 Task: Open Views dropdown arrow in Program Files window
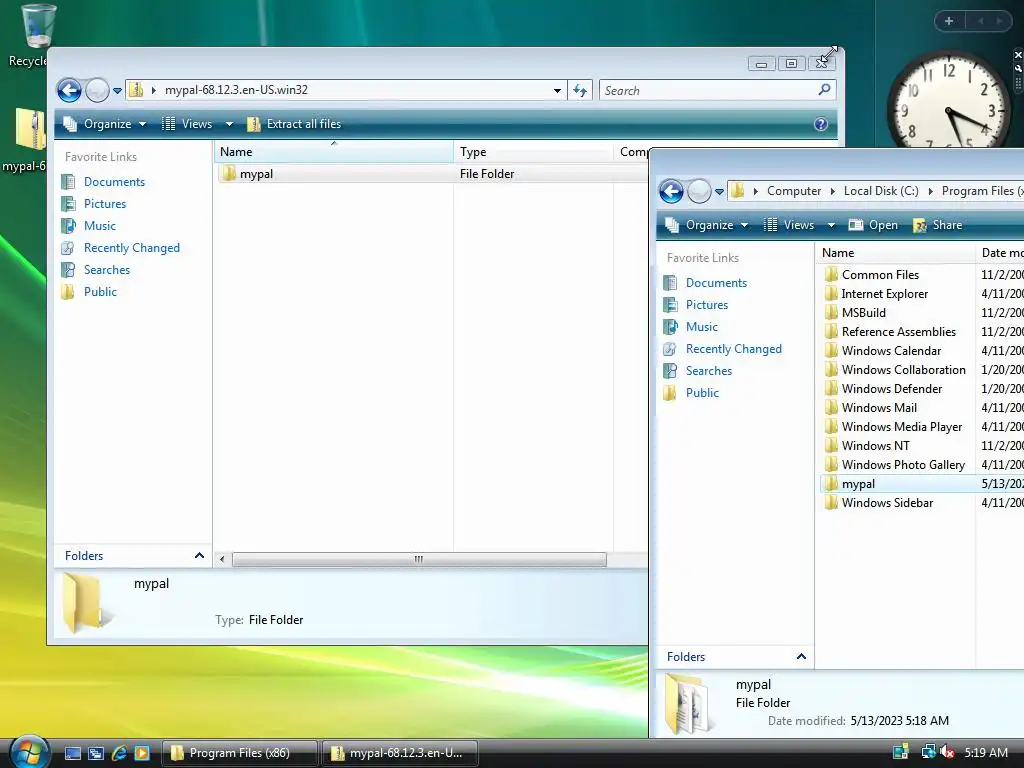tap(831, 225)
